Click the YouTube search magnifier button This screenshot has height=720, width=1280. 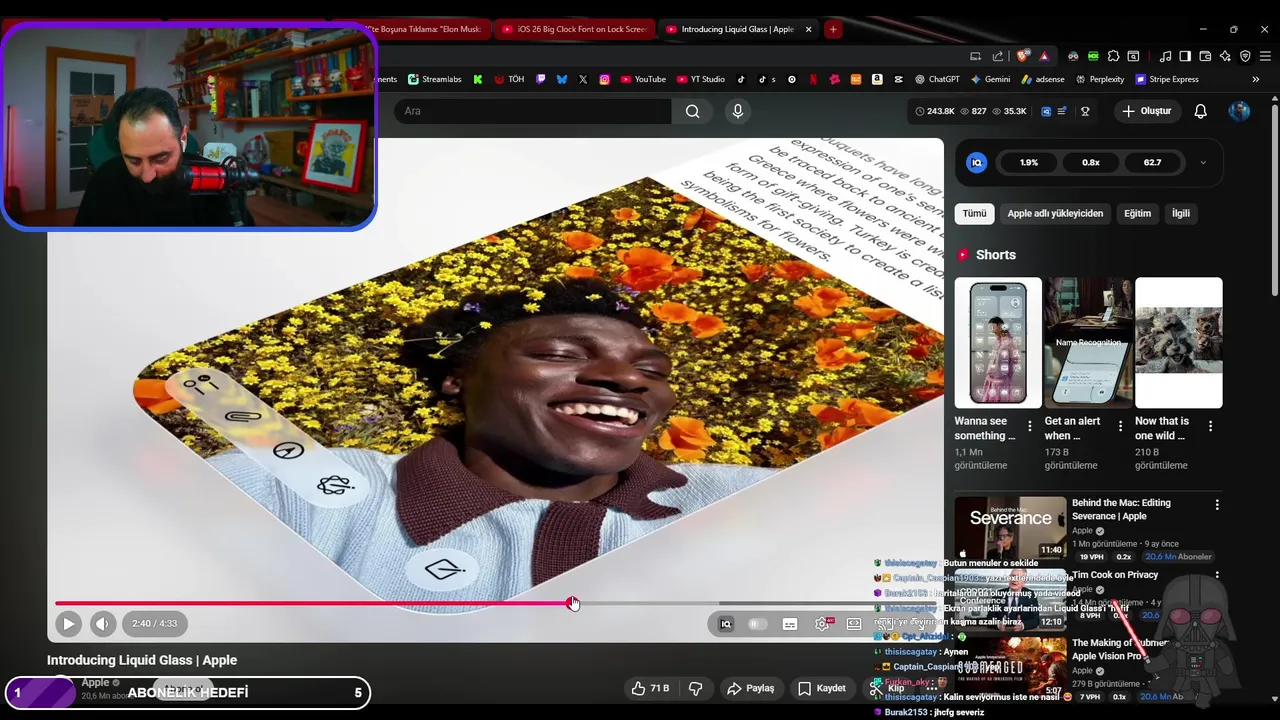[x=692, y=111]
